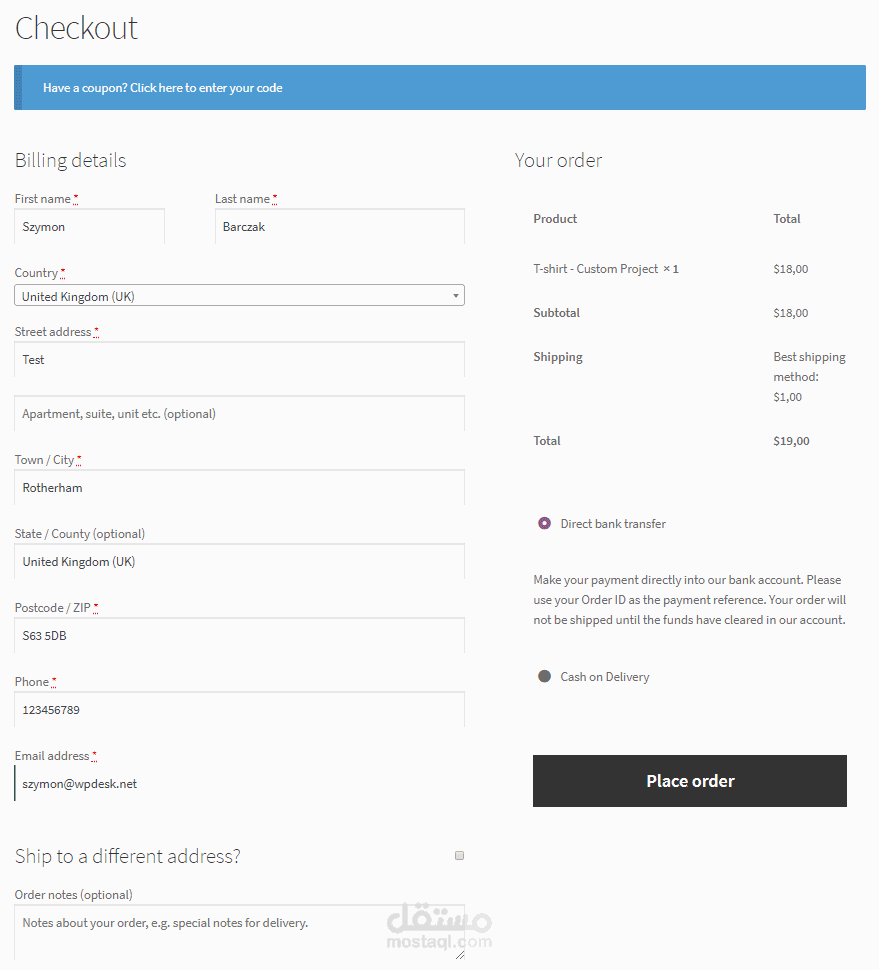Select Direct bank transfer payment method
Image resolution: width=879 pixels, height=970 pixels.
point(544,523)
